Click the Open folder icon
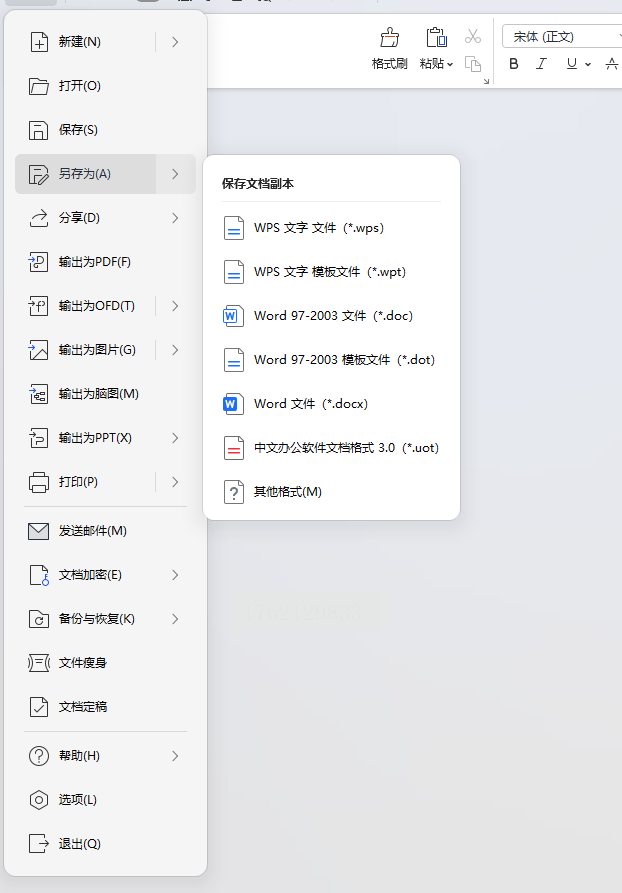The image size is (622, 893). (39, 86)
